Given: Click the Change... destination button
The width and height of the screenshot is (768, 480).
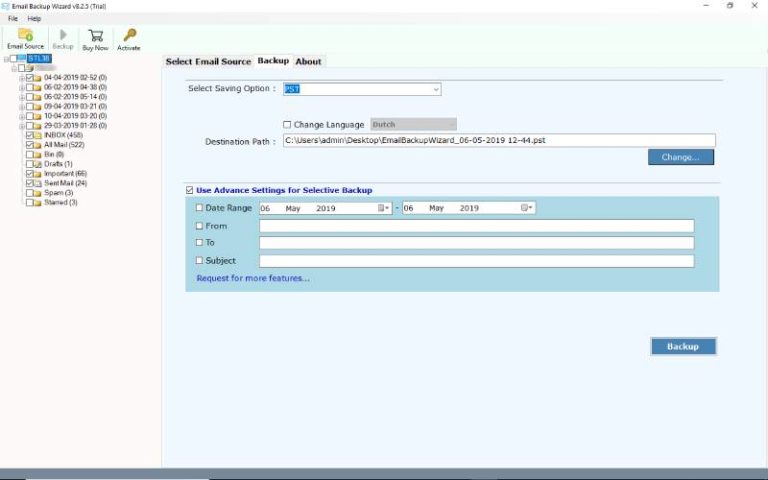Looking at the screenshot, I should pyautogui.click(x=680, y=157).
